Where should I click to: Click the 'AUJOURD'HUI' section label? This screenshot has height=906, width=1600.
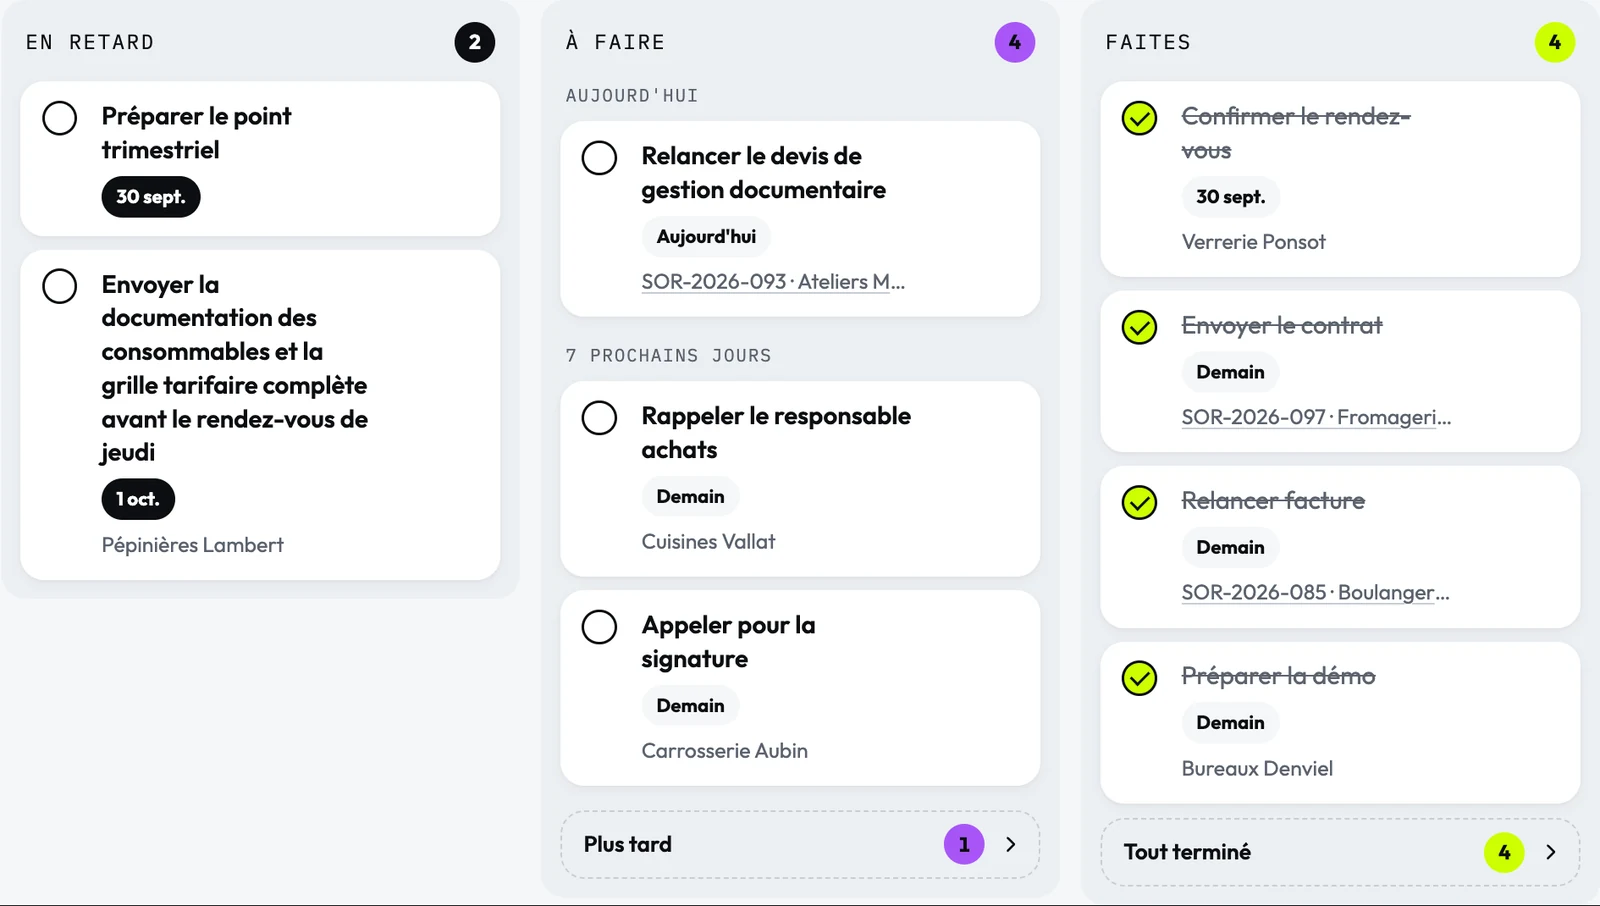tap(632, 96)
